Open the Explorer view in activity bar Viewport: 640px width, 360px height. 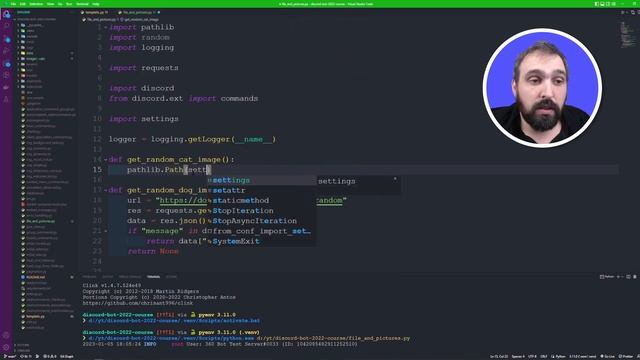pyautogui.click(x=6, y=15)
